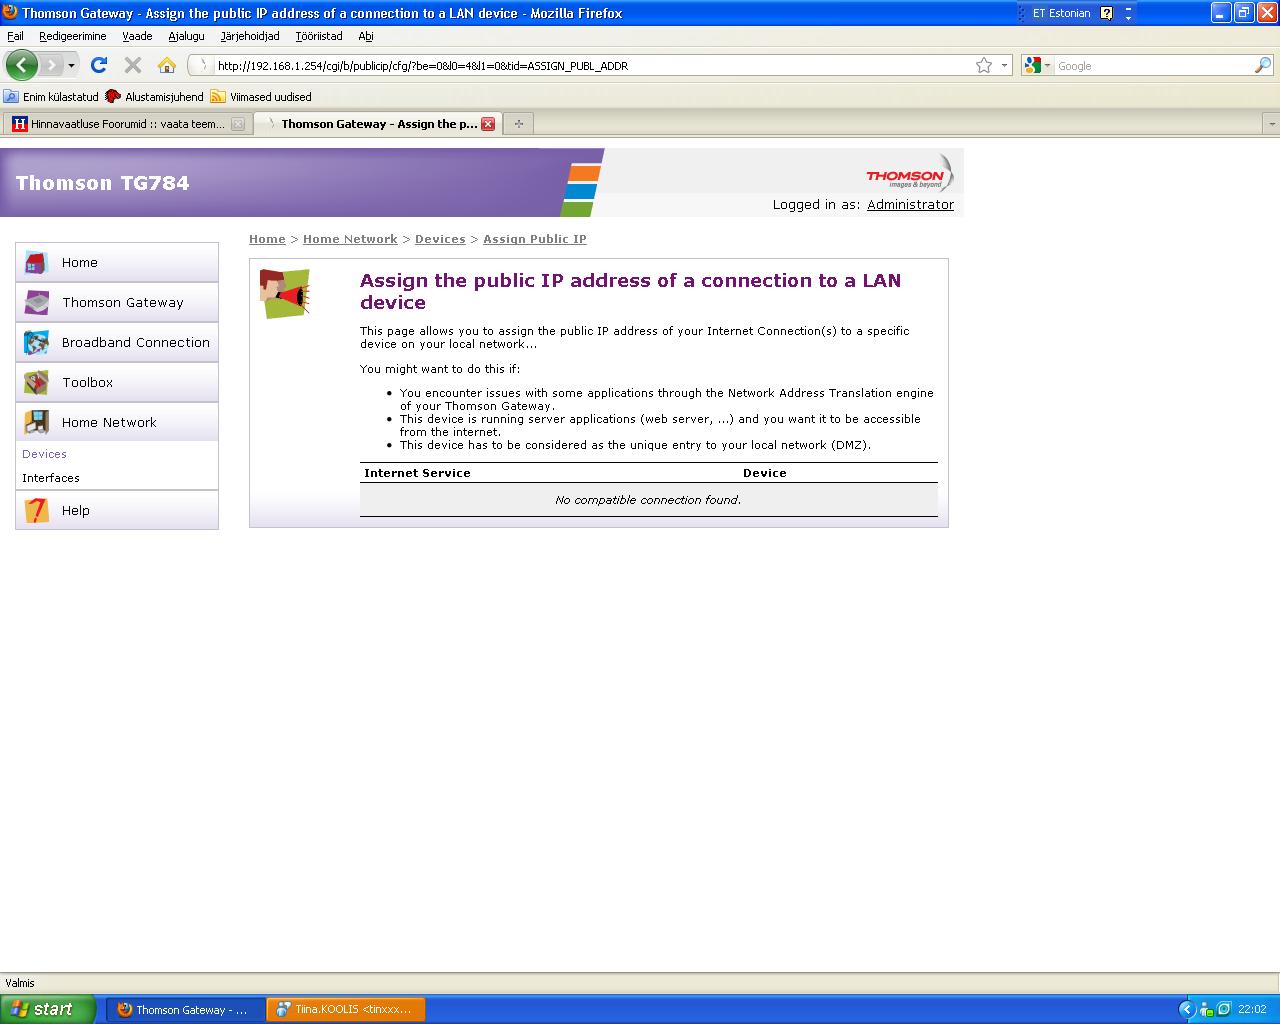Viewport: 1280px width, 1024px height.
Task: Open the Abi menu
Action: pos(366,36)
